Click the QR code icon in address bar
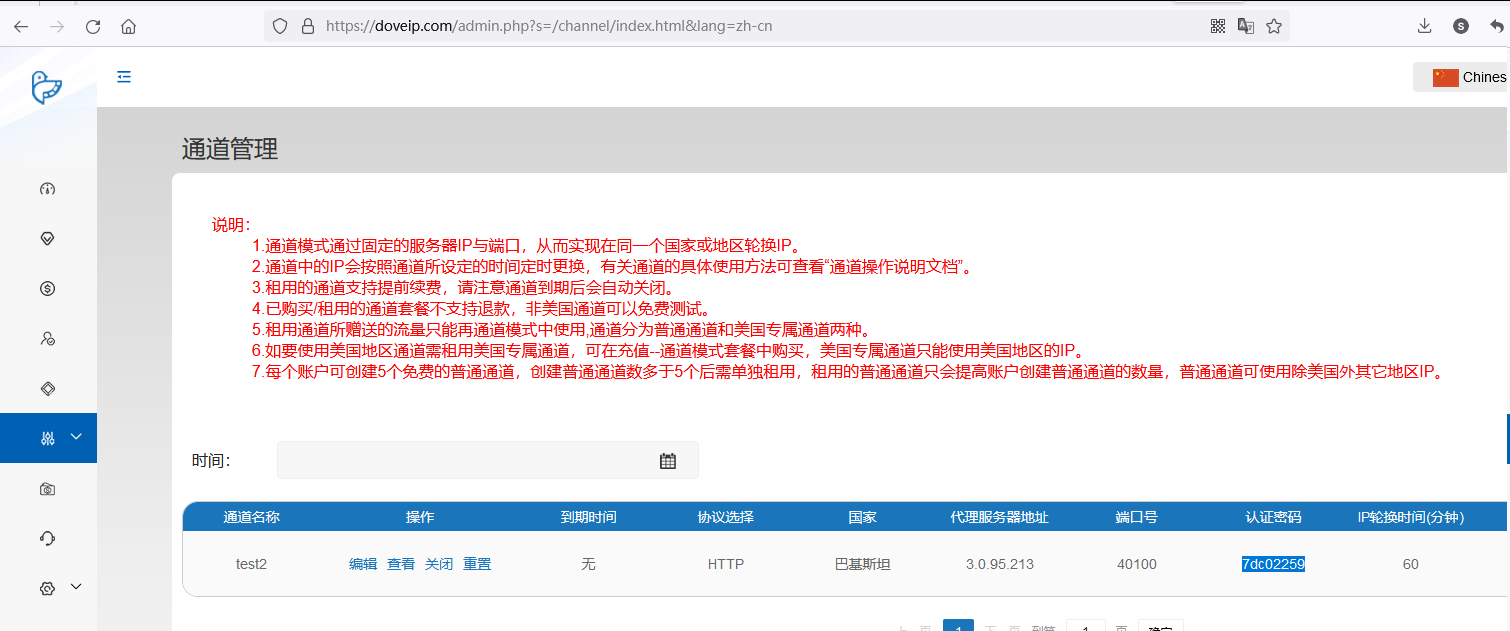 pyautogui.click(x=1218, y=27)
